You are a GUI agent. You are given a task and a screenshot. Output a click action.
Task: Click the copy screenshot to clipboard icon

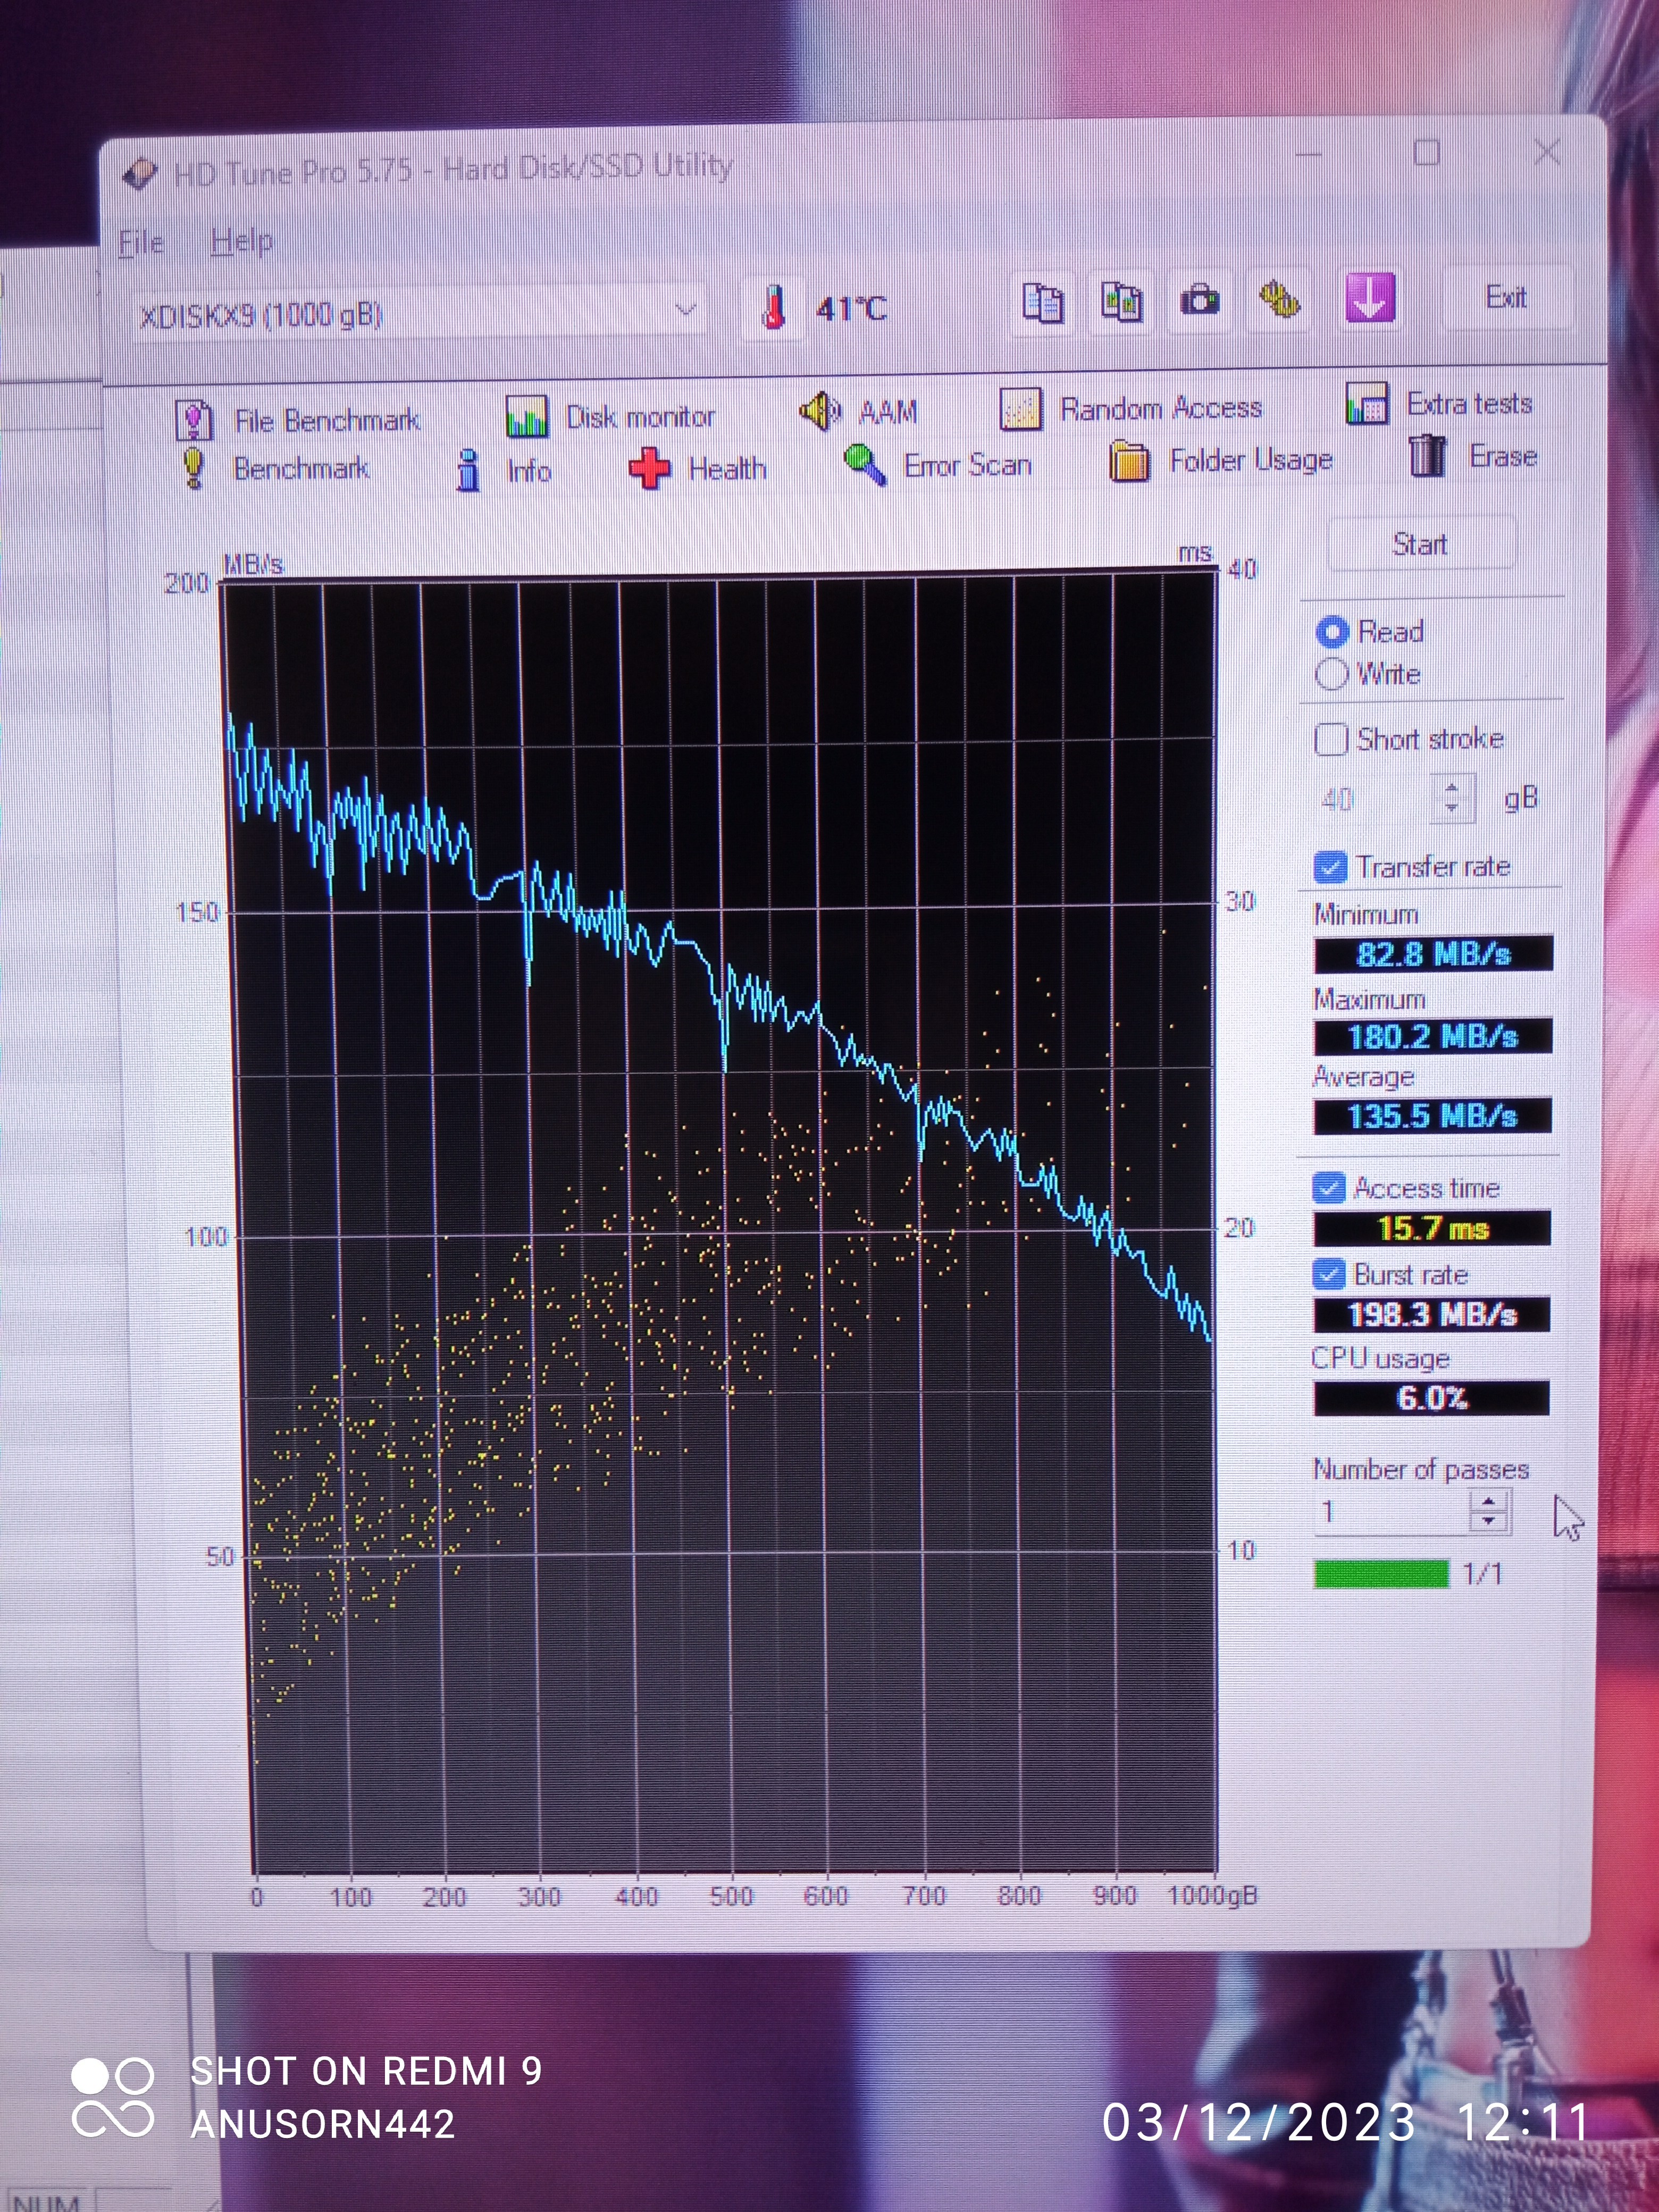point(1121,301)
